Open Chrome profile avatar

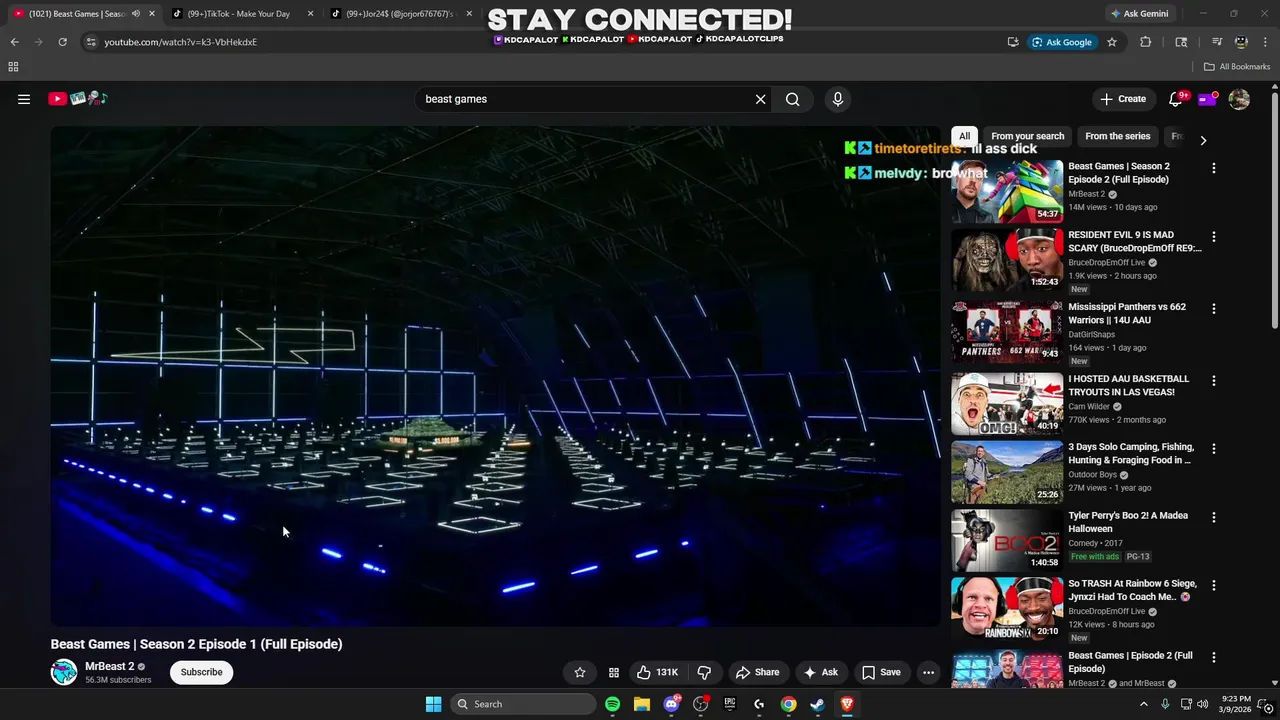(x=1241, y=42)
